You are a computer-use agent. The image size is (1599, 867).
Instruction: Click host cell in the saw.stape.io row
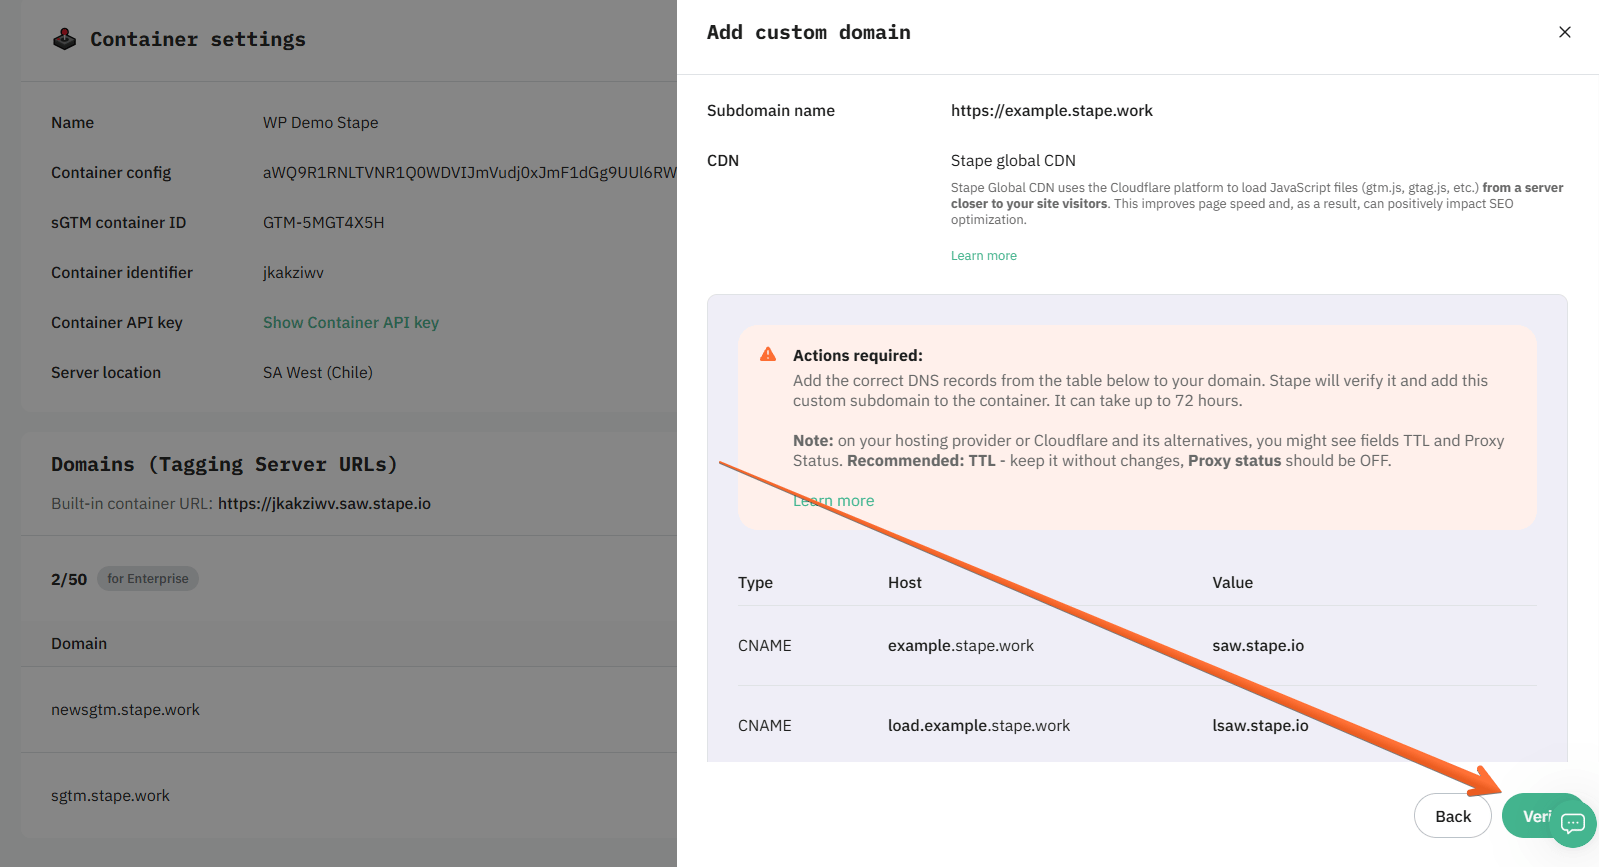(961, 646)
